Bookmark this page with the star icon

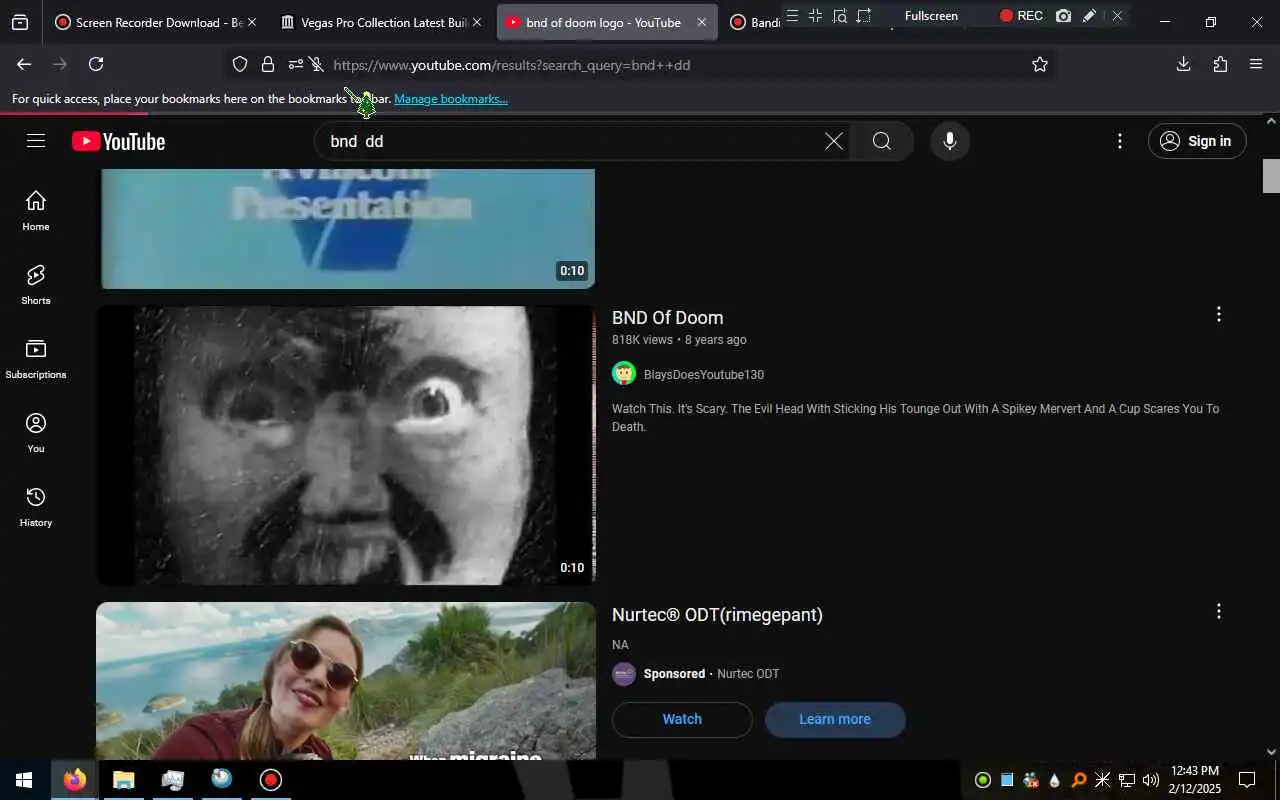coord(1040,64)
